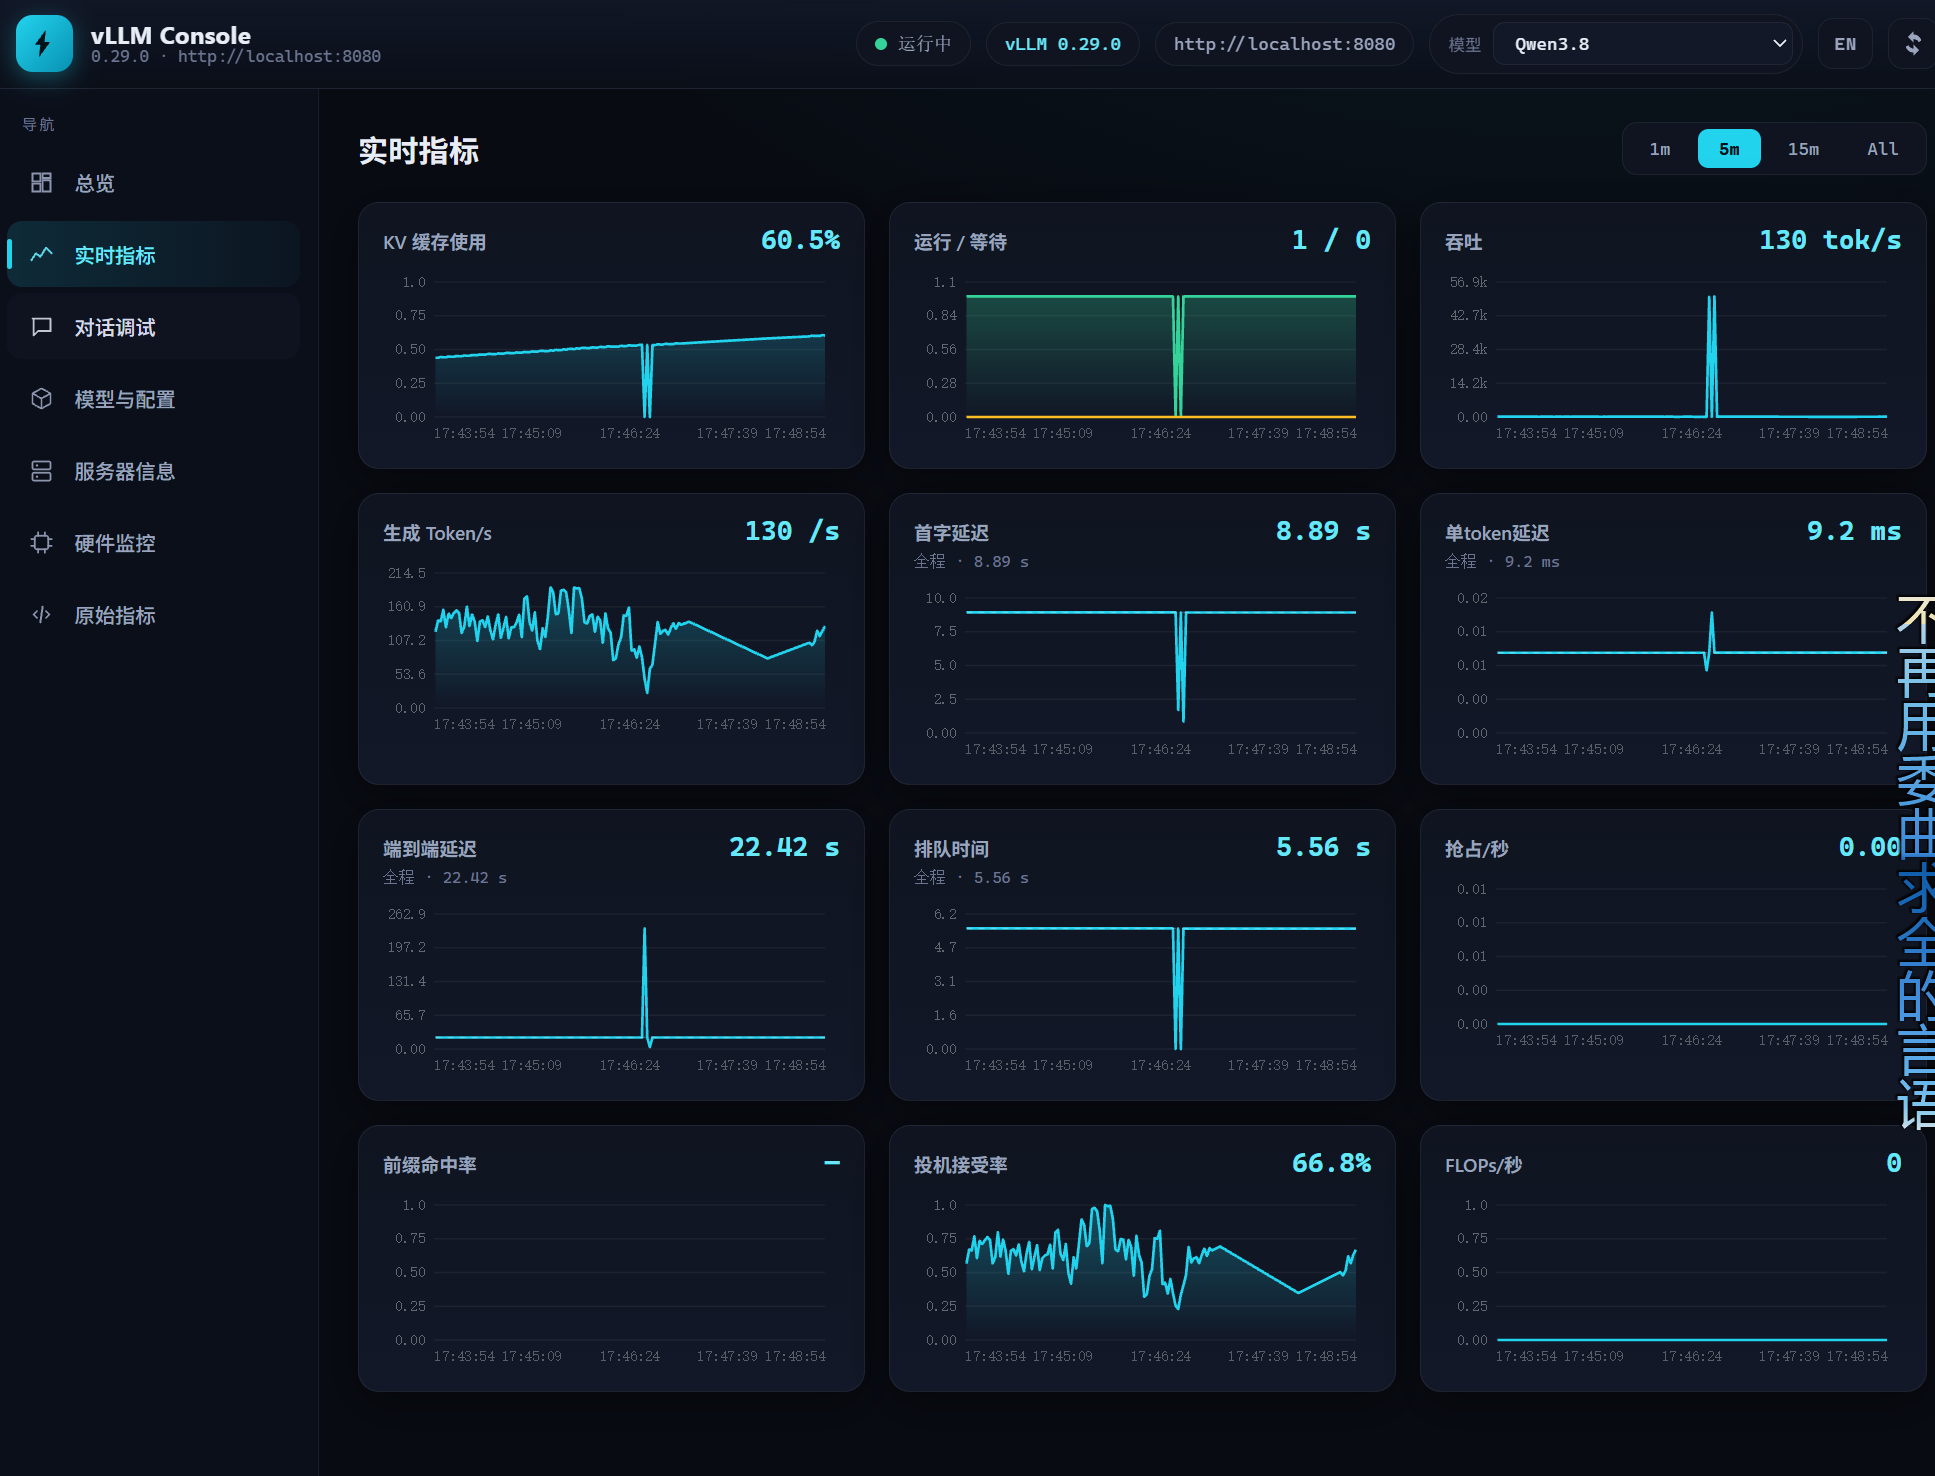Click the green running status dot
This screenshot has width=1935, height=1476.
[881, 44]
